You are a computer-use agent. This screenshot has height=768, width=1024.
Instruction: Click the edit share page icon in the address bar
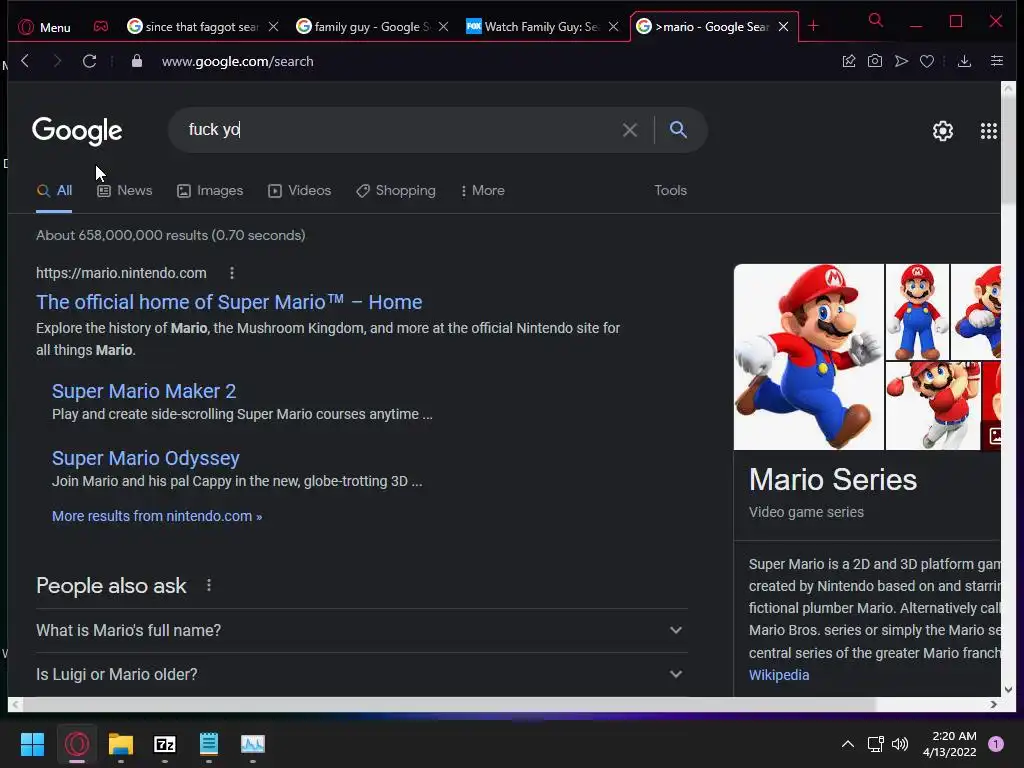pyautogui.click(x=849, y=61)
